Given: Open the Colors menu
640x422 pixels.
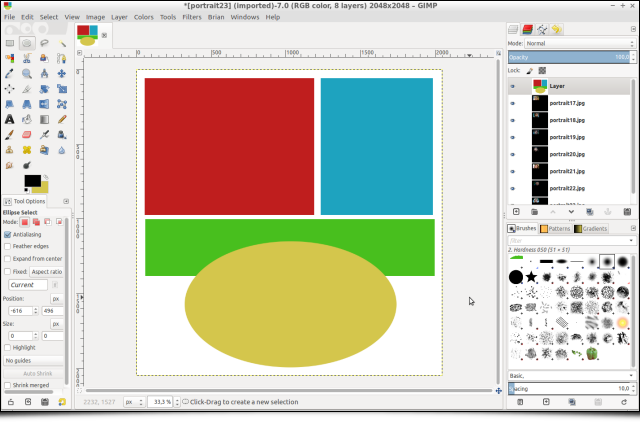Looking at the screenshot, I should 144,17.
